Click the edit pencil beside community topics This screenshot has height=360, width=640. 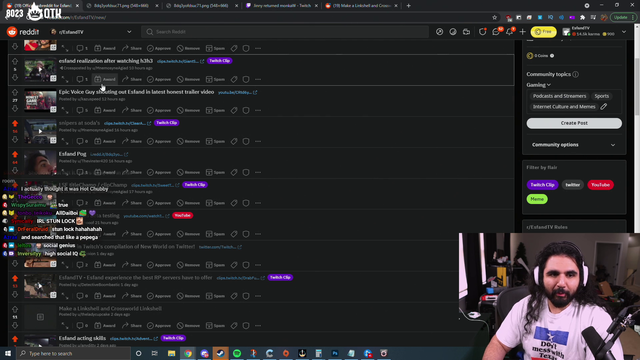click(604, 107)
